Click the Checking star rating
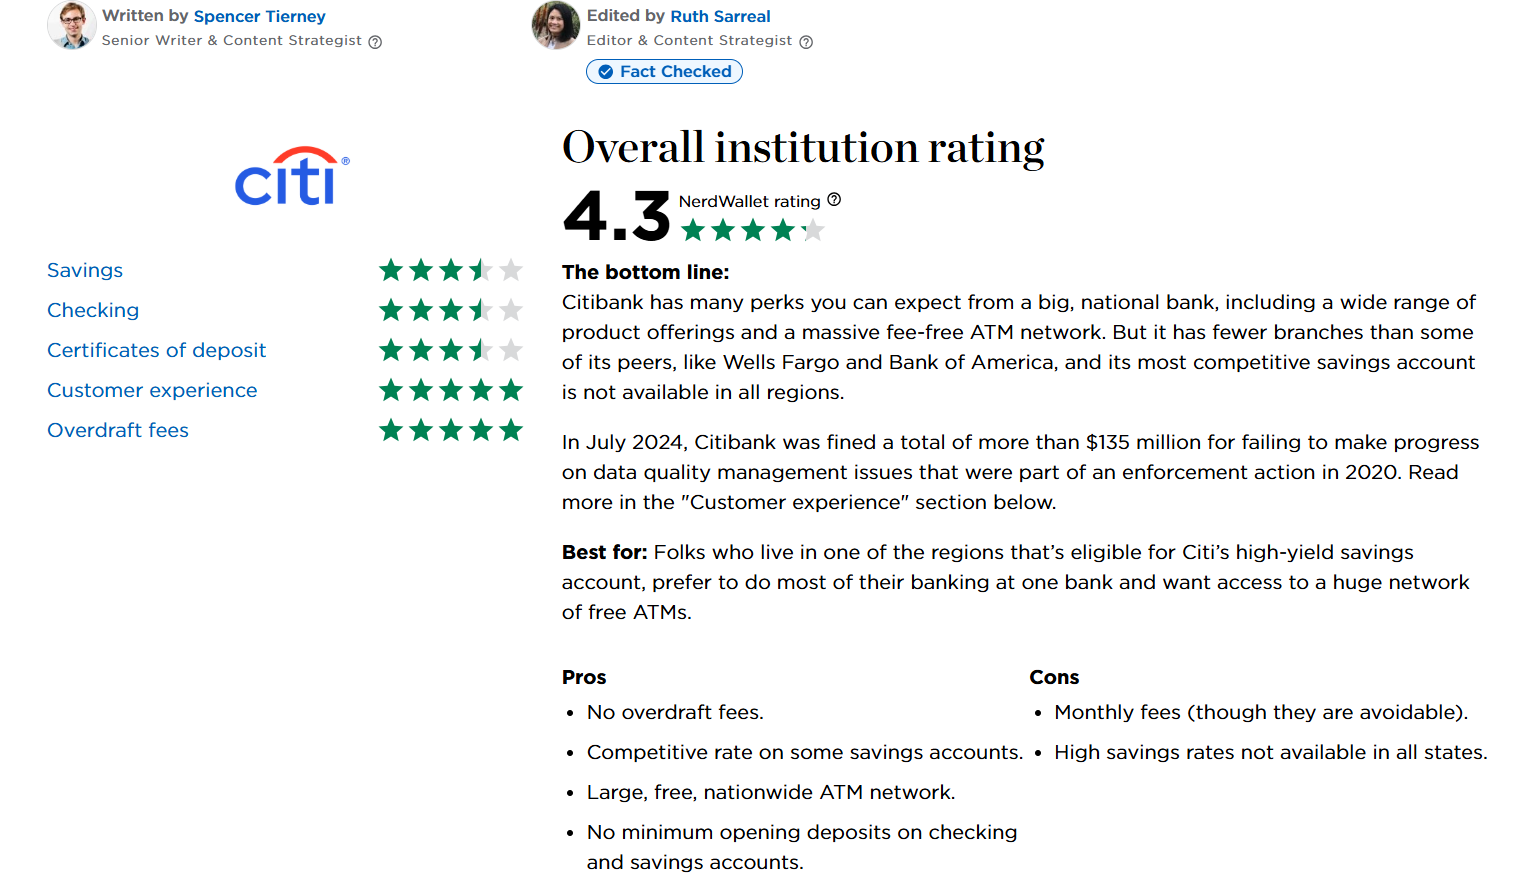The width and height of the screenshot is (1539, 881). [451, 310]
